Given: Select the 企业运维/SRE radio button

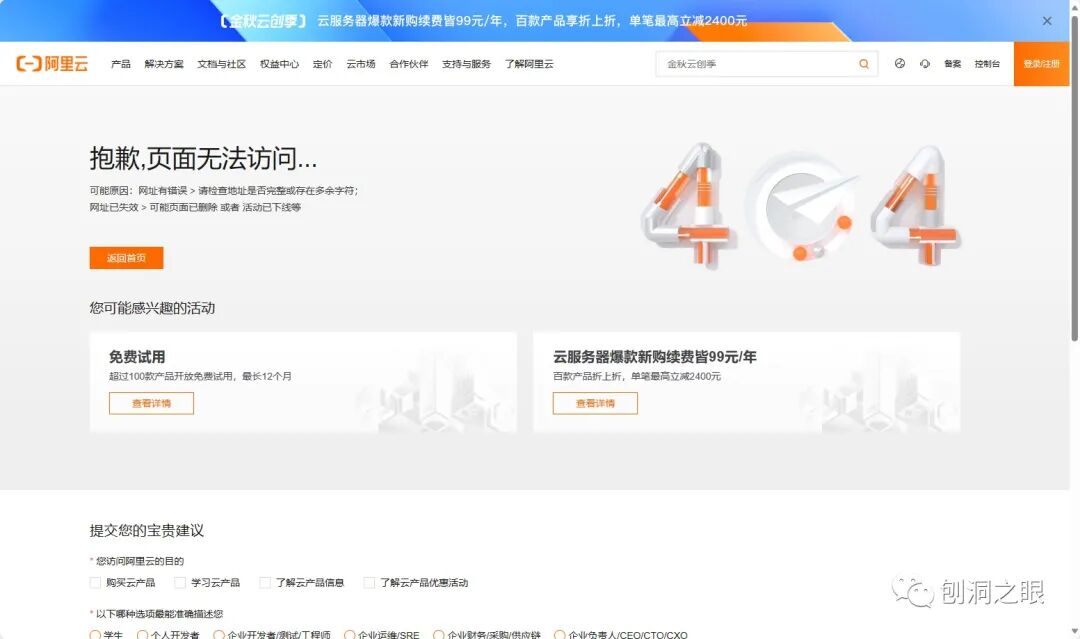Looking at the screenshot, I should point(350,634).
